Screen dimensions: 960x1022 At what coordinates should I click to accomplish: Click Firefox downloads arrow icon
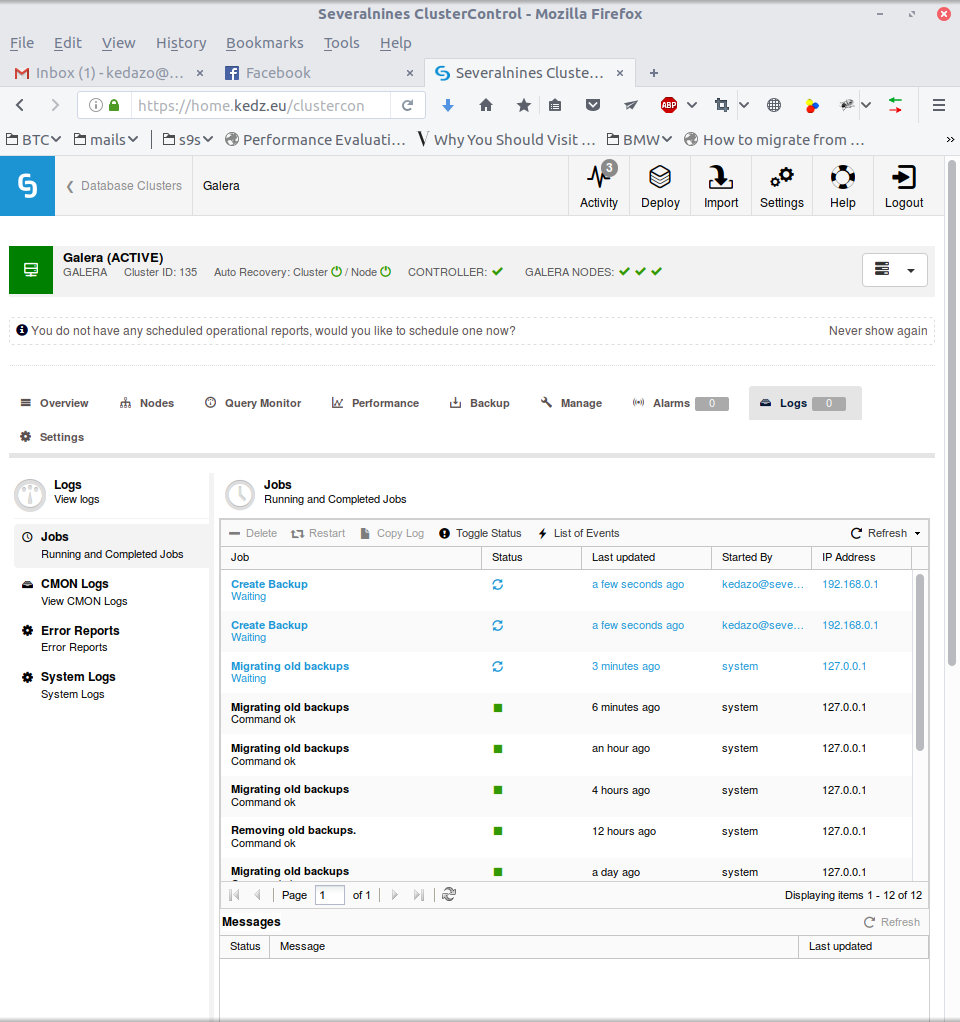coord(448,105)
